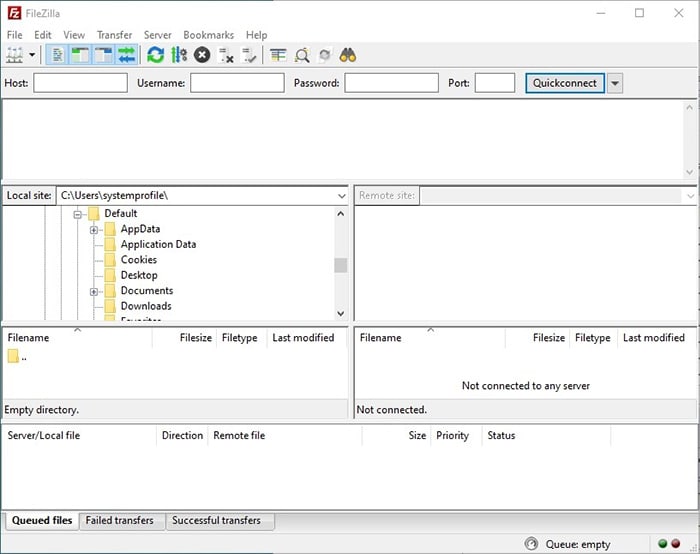Toggle the transfer queue display

(127, 55)
